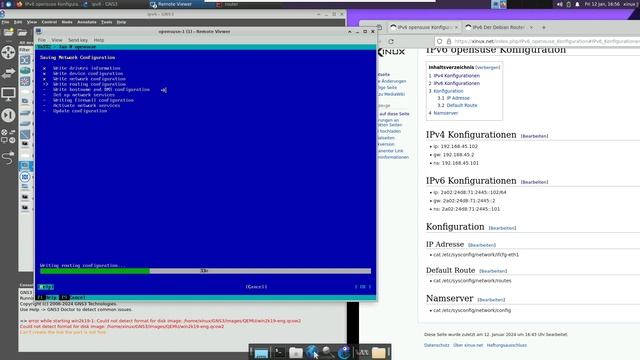Select the add link cable tool in GNS3

8,158
